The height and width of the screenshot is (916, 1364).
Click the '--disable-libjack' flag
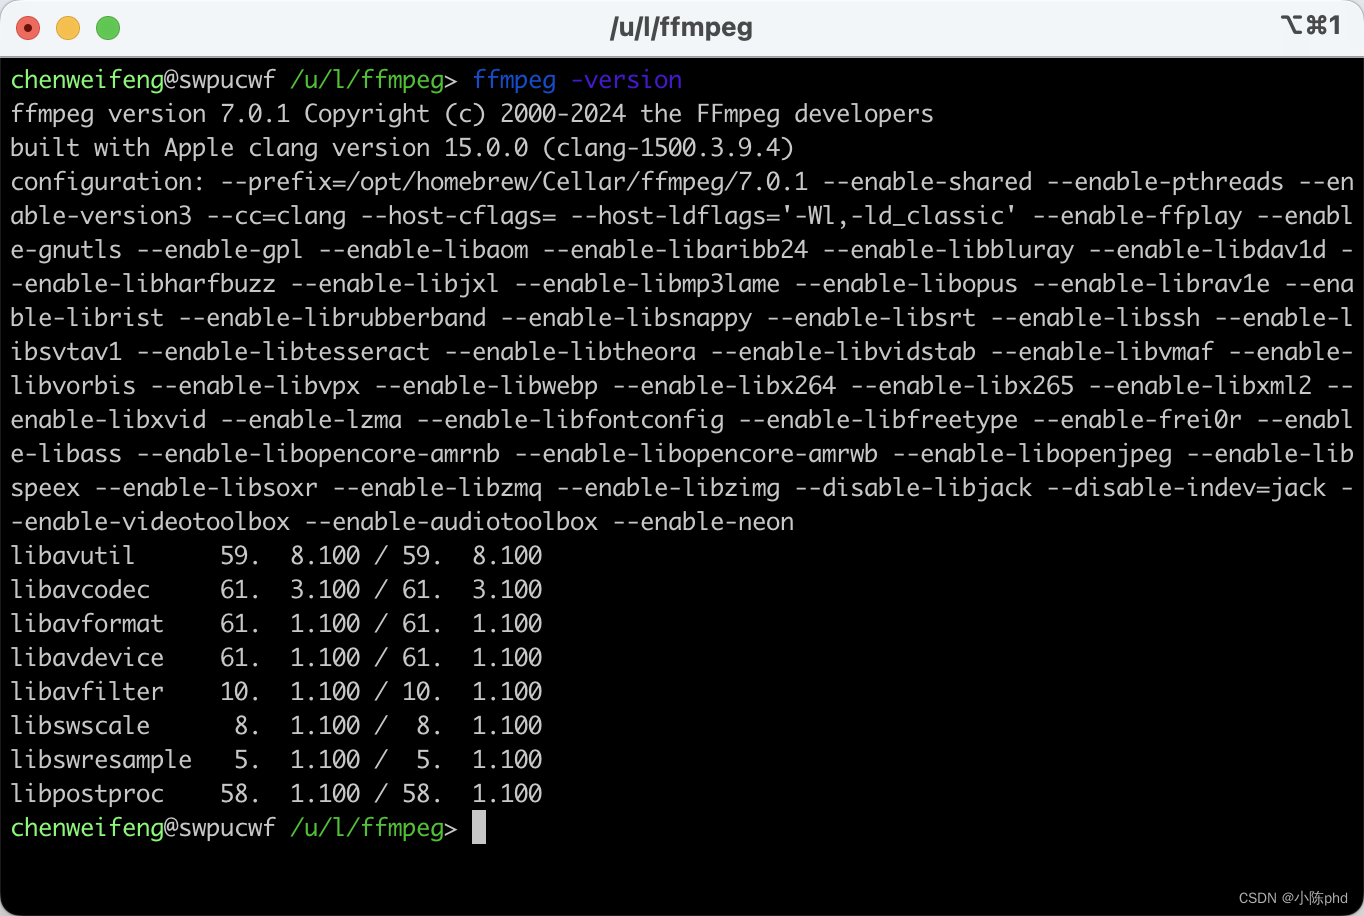pos(913,488)
